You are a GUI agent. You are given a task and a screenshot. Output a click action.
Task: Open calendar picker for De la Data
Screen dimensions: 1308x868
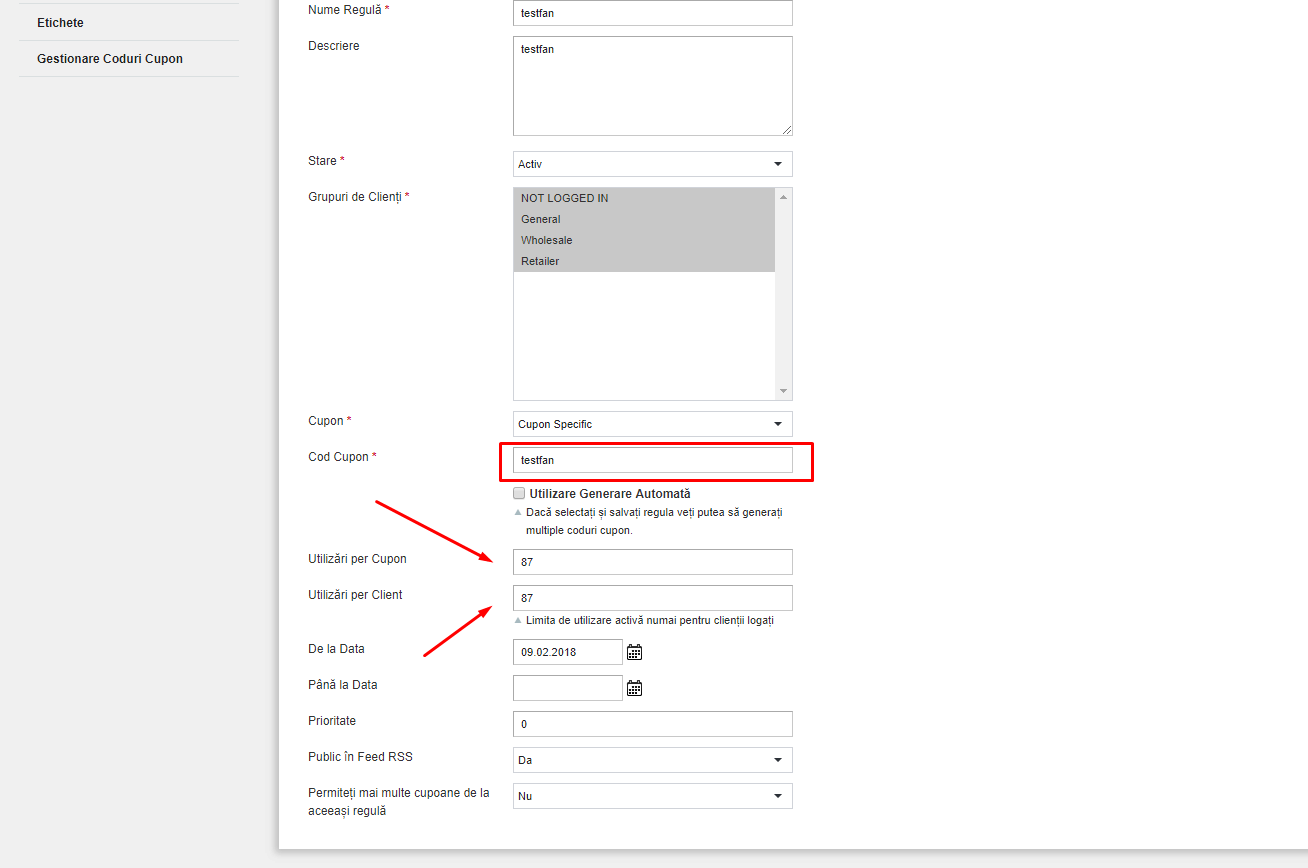coord(634,652)
